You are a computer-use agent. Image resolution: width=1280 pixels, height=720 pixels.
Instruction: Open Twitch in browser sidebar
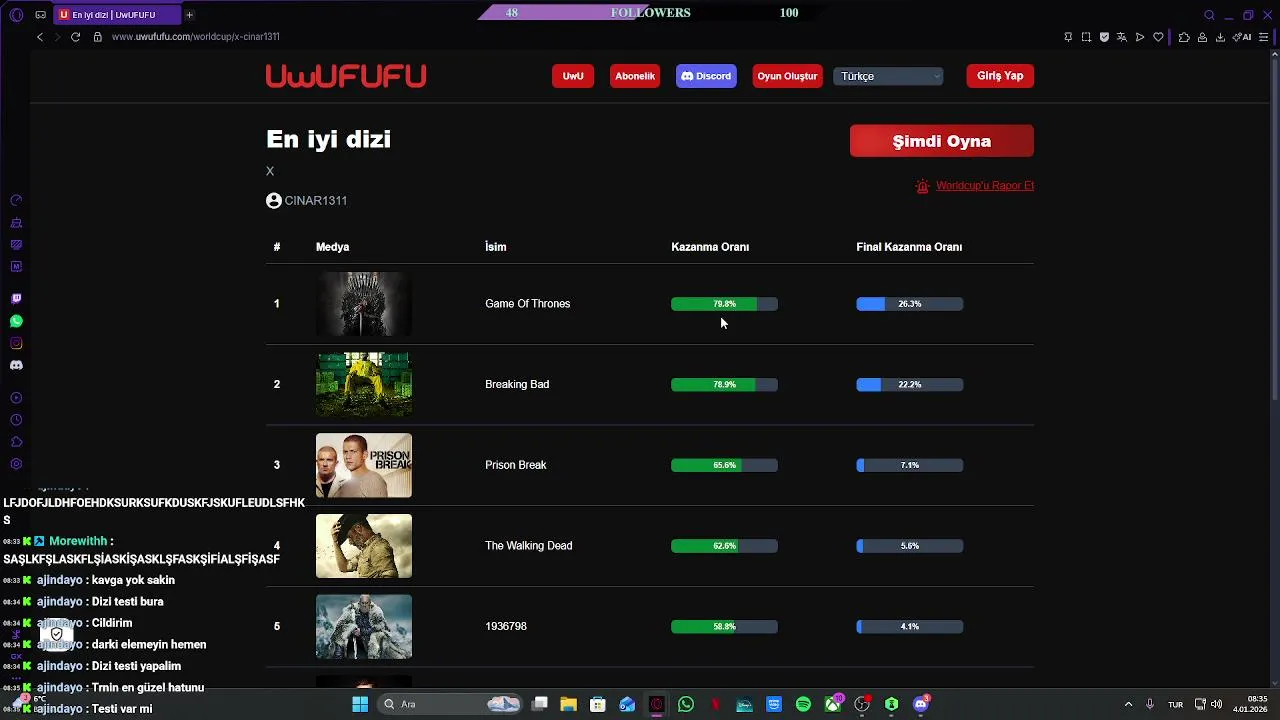(x=16, y=299)
